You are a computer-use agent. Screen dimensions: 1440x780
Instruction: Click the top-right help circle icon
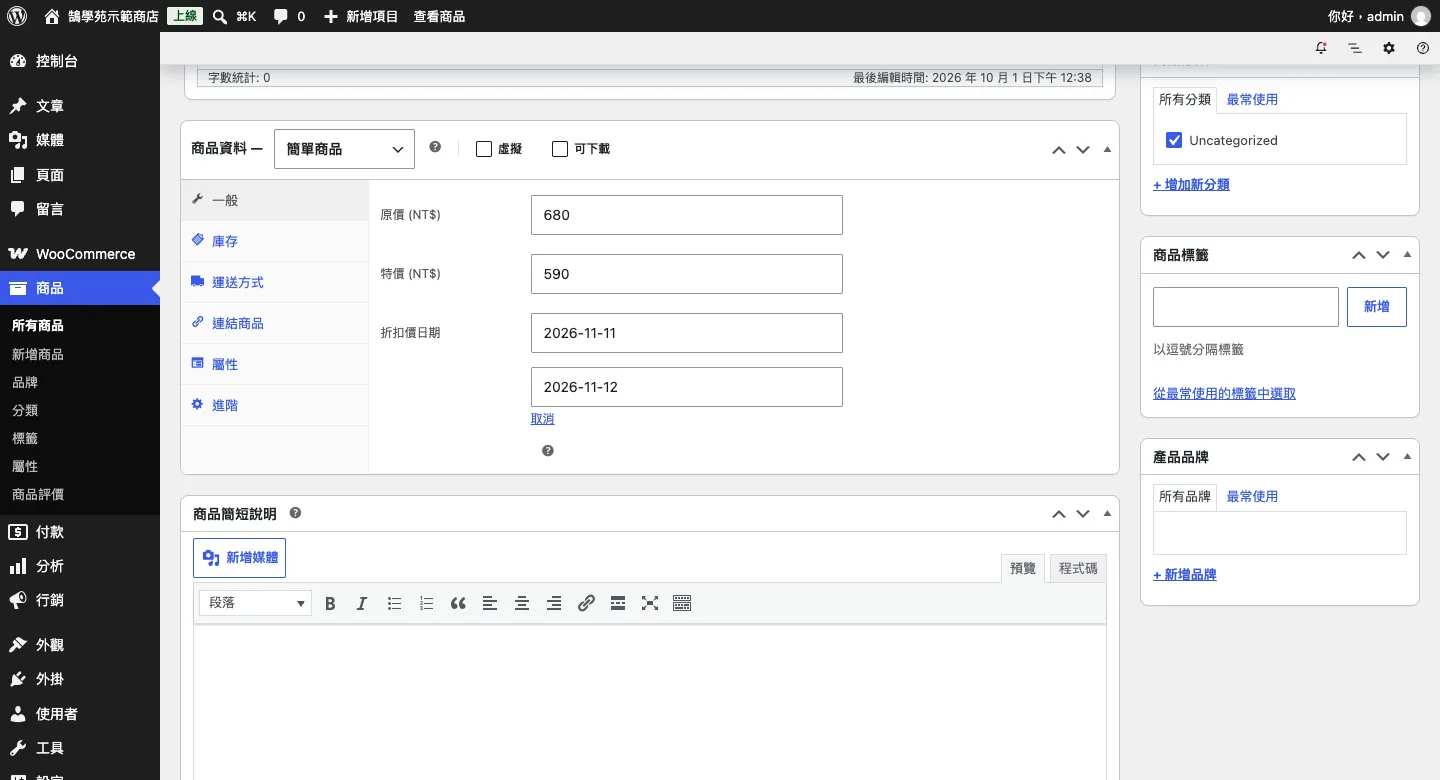click(1423, 48)
